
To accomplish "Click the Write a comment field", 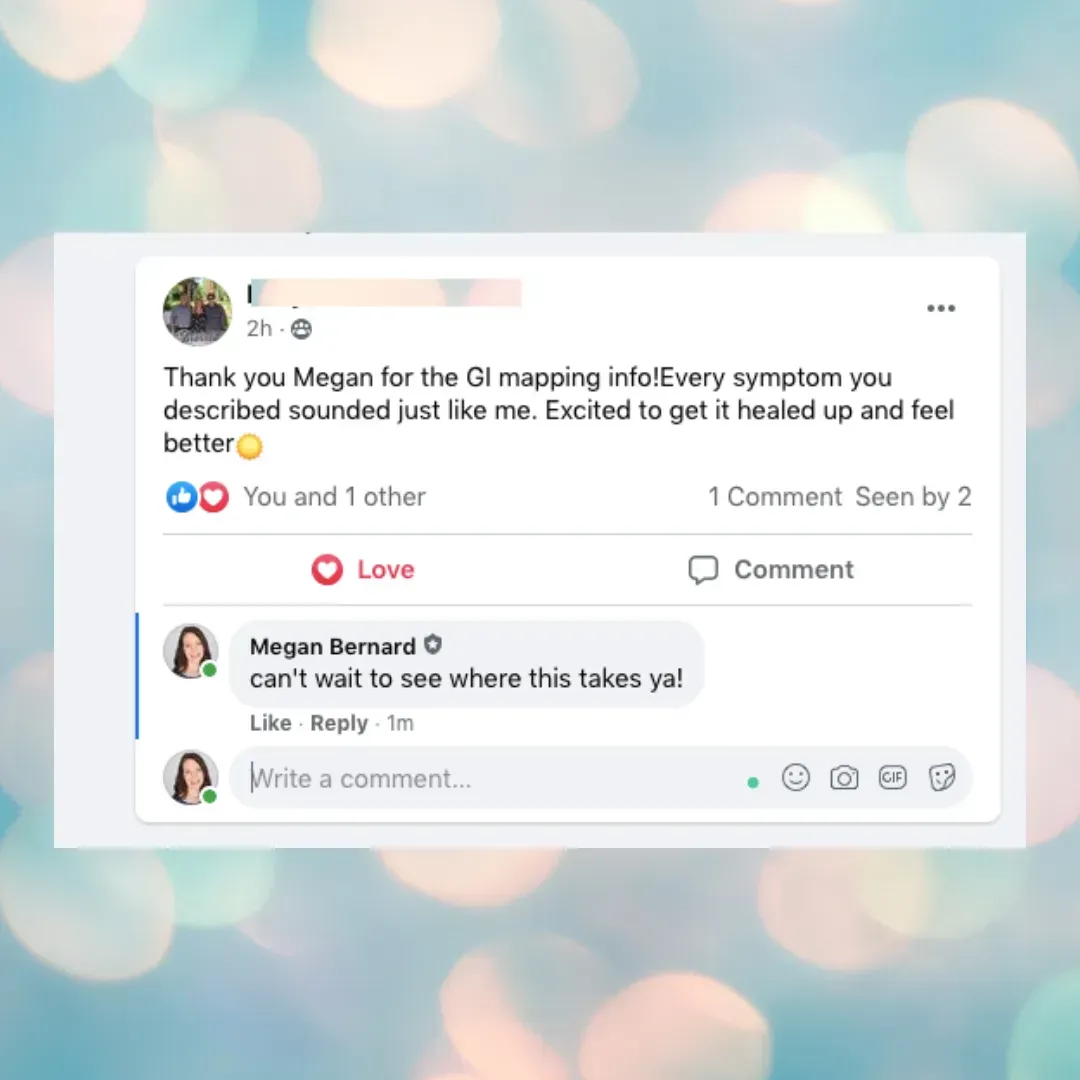I will point(496,778).
